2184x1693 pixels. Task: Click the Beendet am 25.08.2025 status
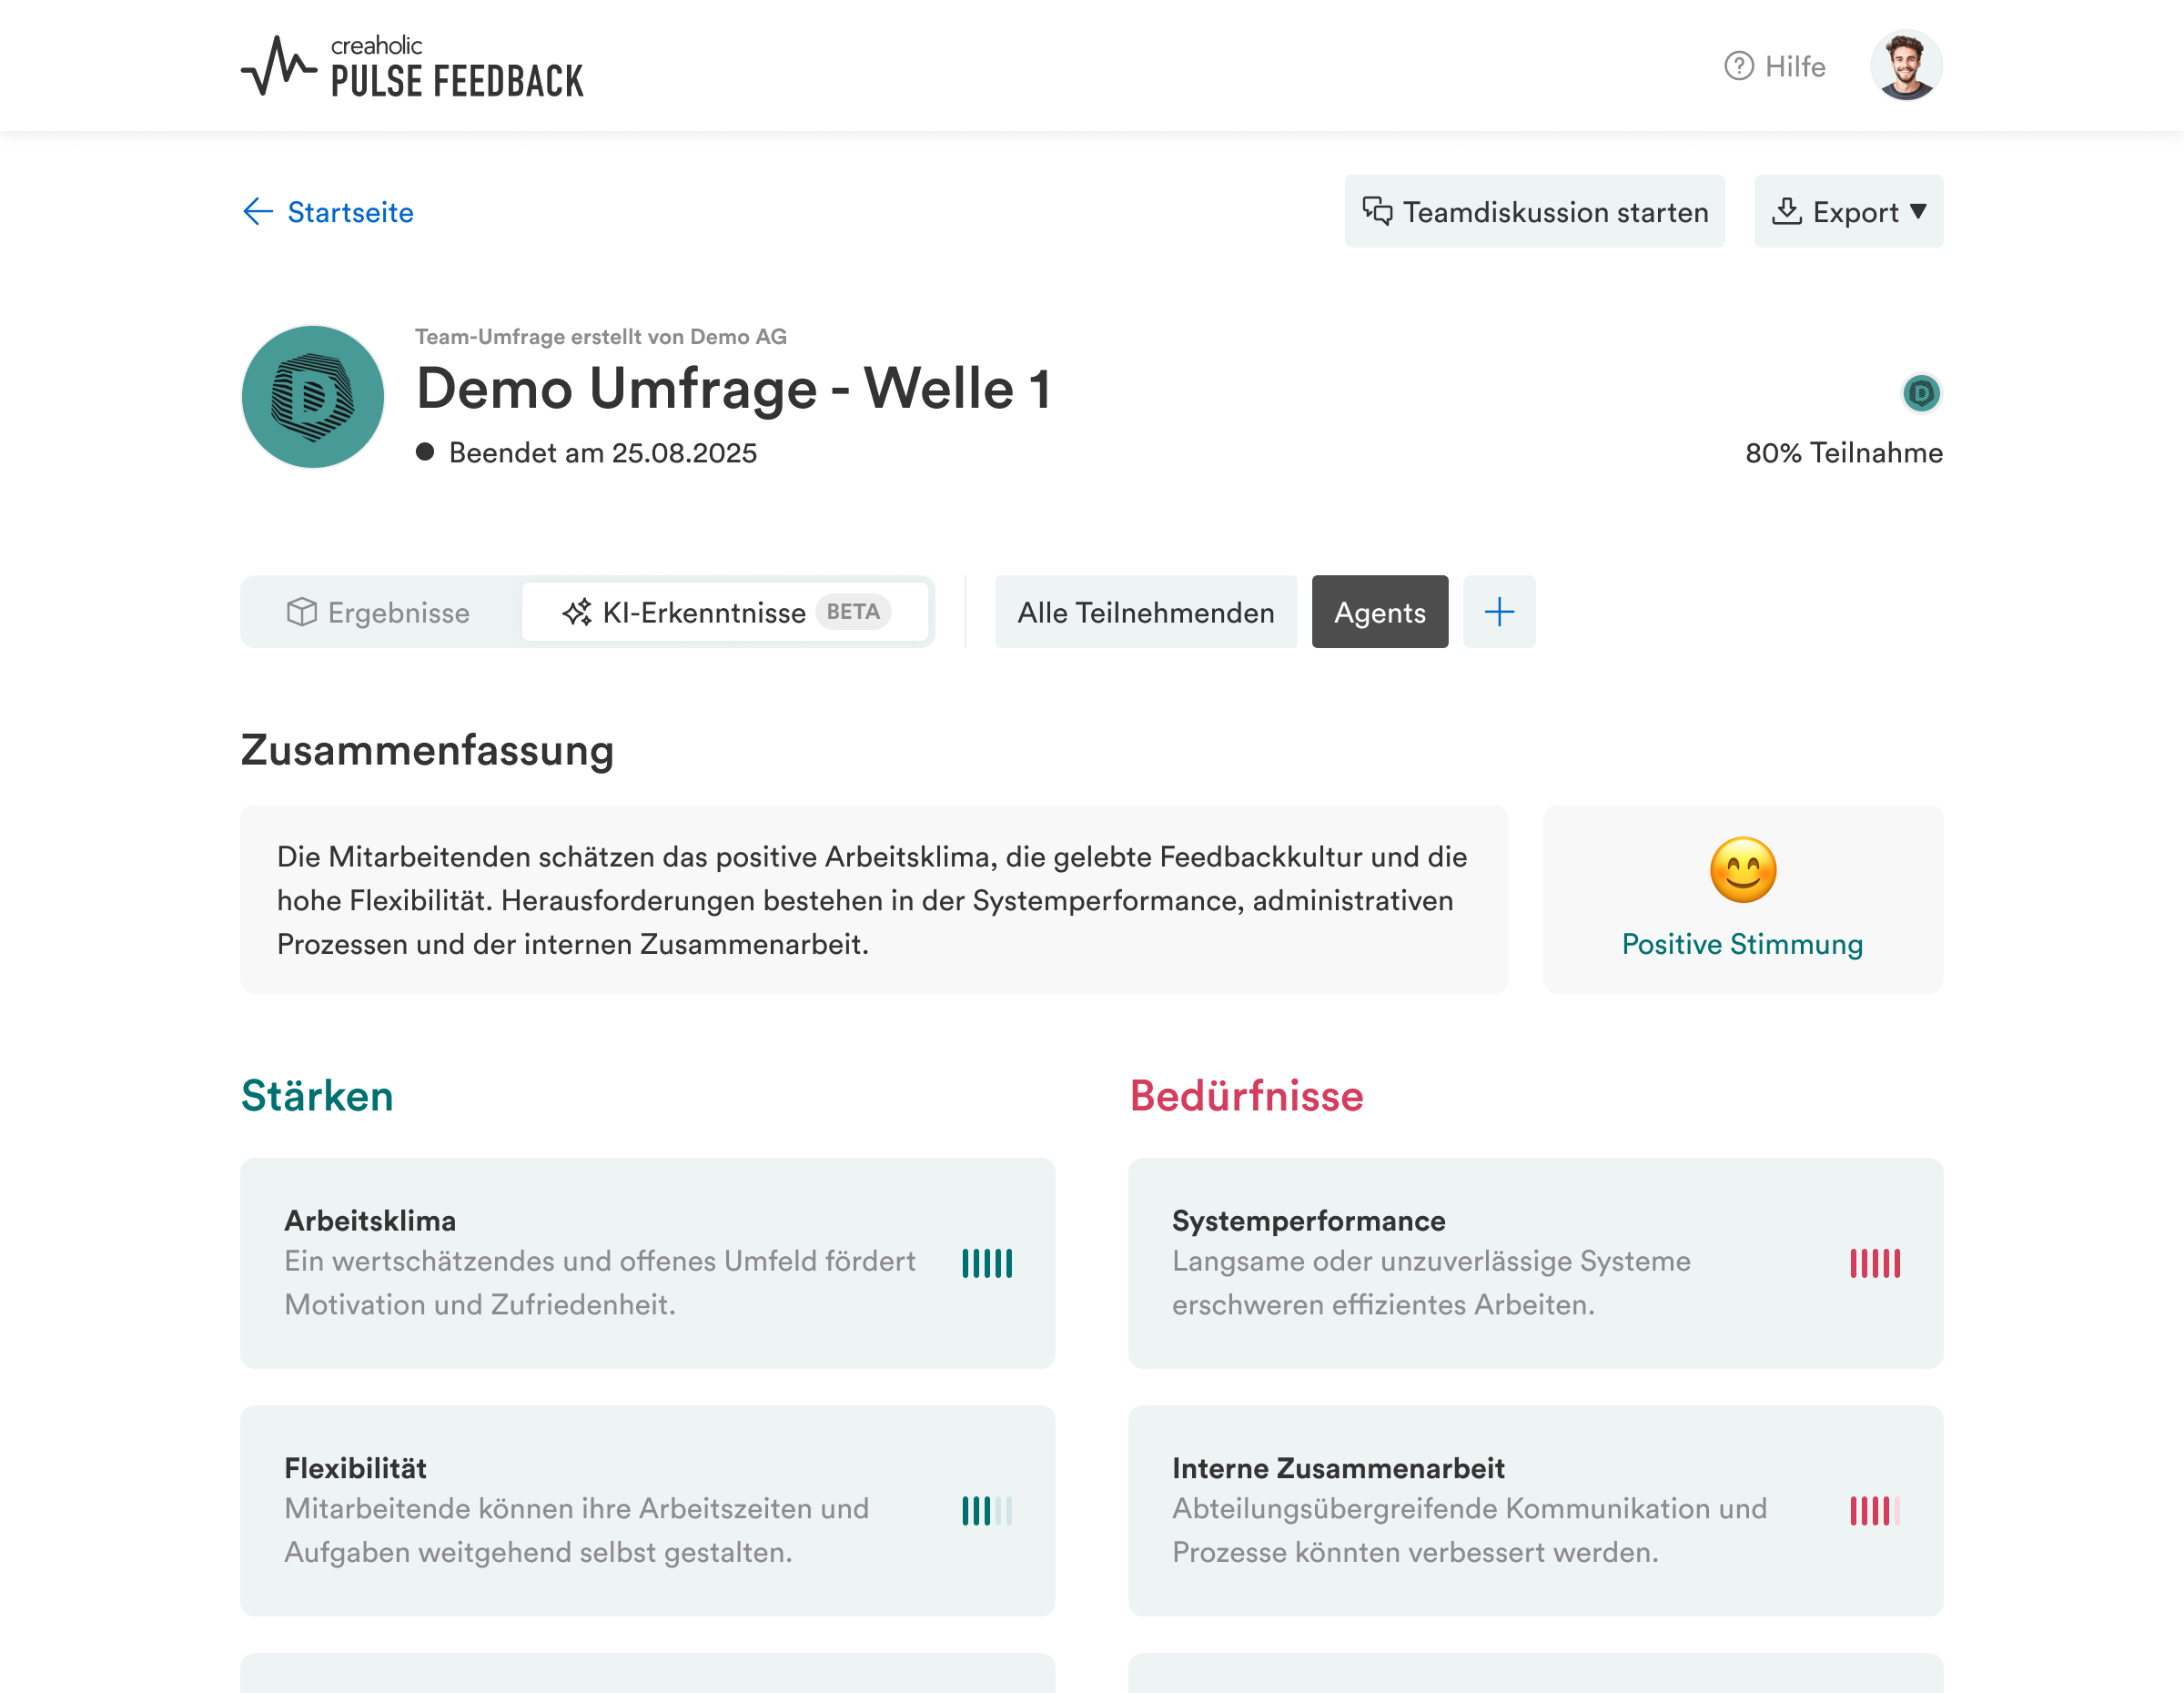point(587,453)
